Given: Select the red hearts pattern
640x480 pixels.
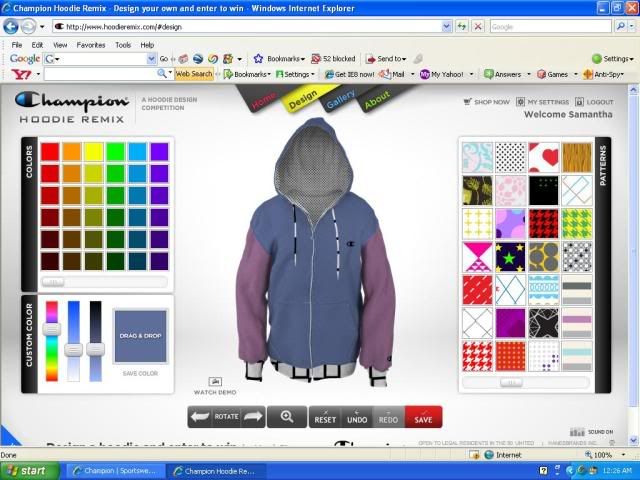Looking at the screenshot, I should pyautogui.click(x=543, y=157).
